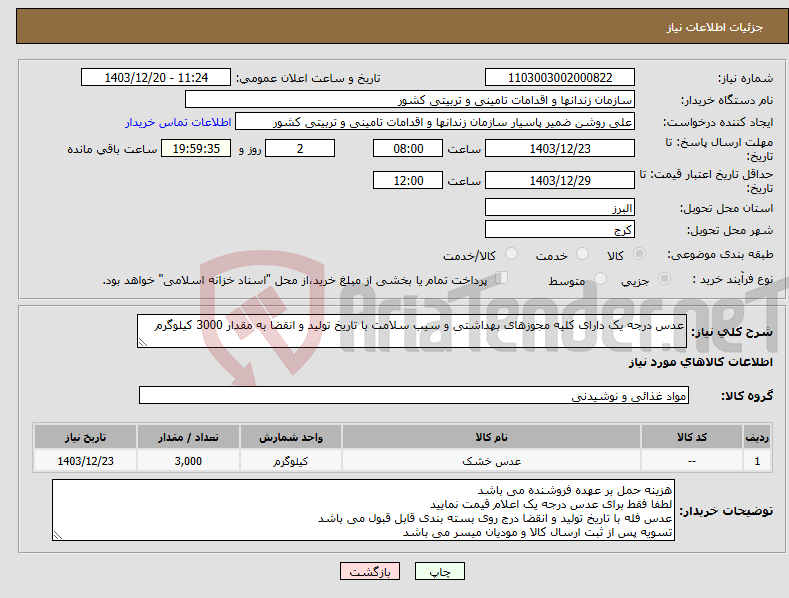Click the announcement date field 1403/12/20 - 11:24

tap(156, 78)
